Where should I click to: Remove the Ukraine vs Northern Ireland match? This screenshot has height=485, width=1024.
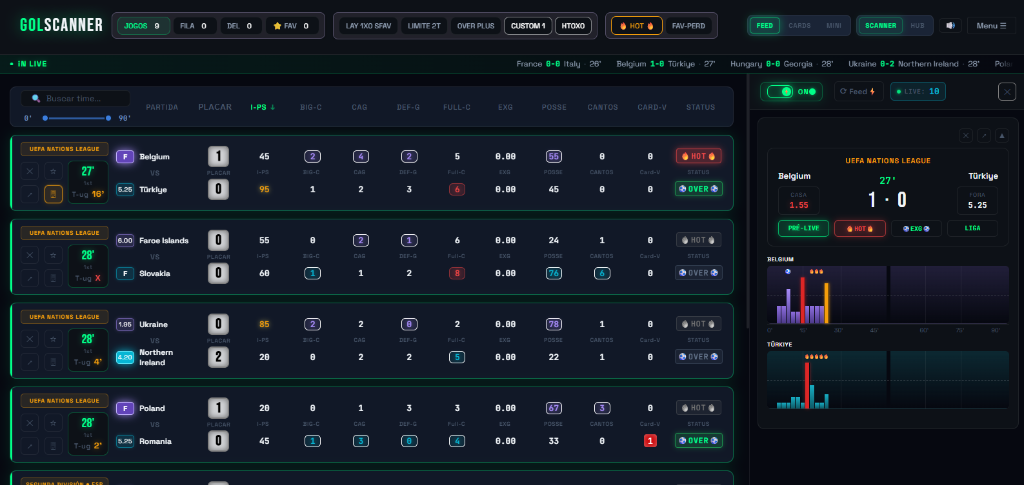click(29, 339)
